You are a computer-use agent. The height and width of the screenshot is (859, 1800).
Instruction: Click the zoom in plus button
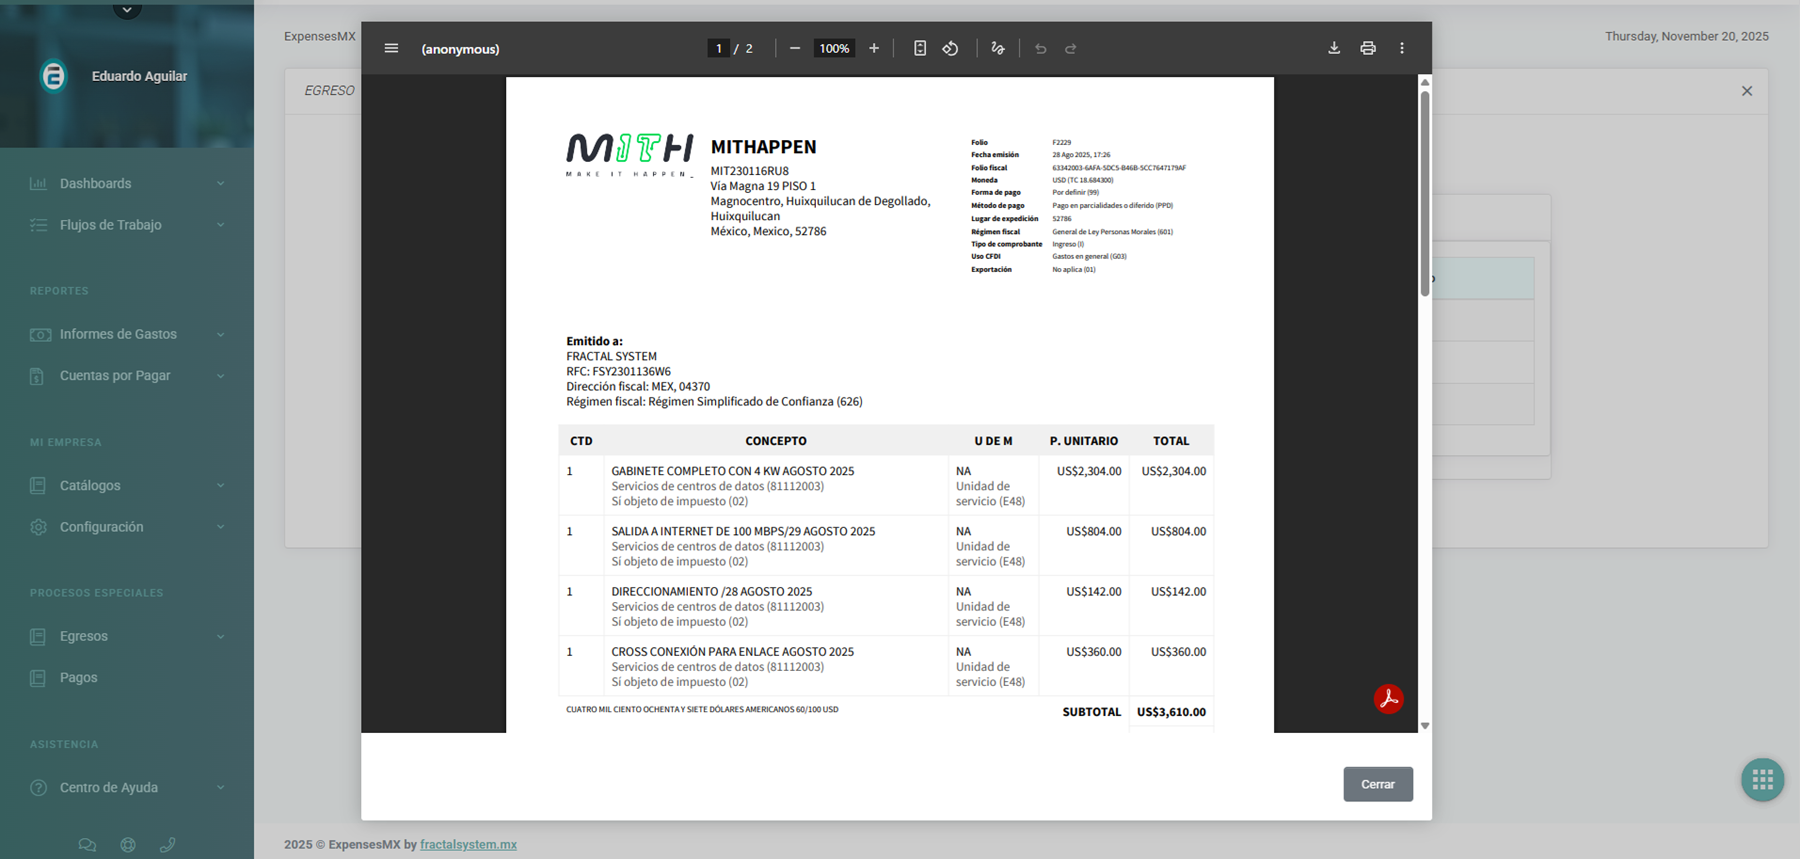coord(874,48)
